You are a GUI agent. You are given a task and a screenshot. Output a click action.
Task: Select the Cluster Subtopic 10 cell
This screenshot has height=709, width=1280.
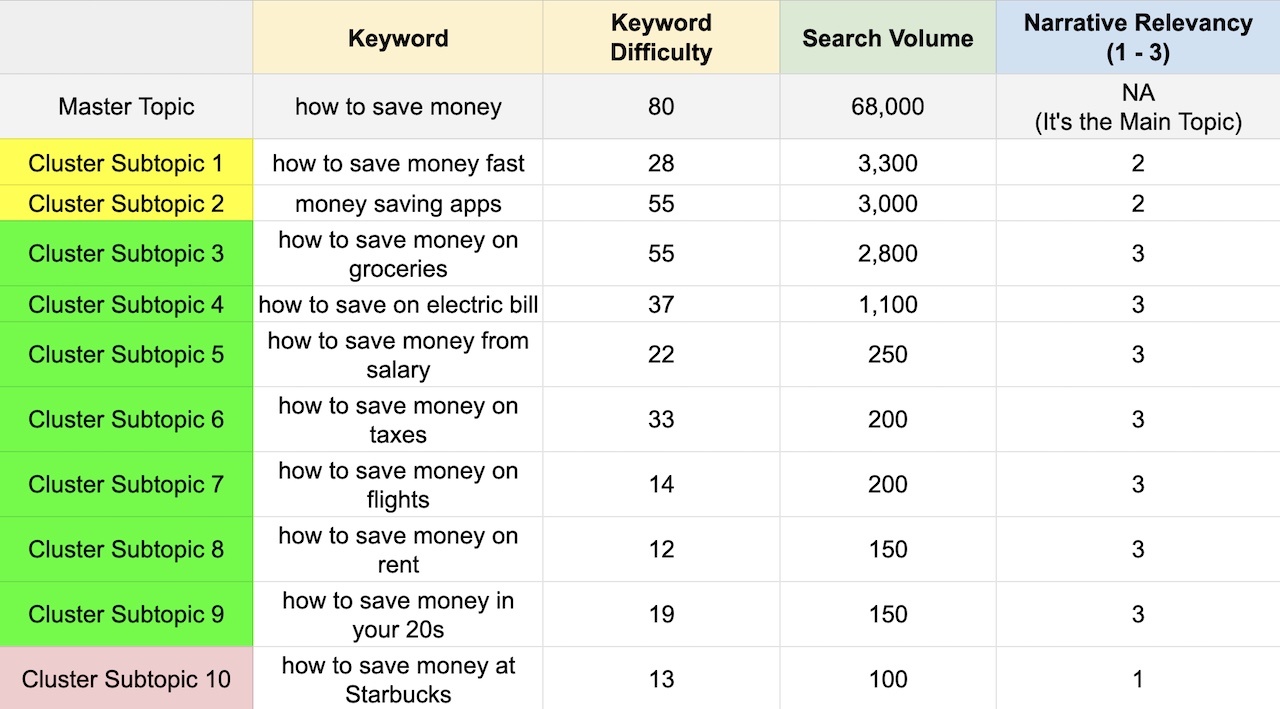pos(126,678)
